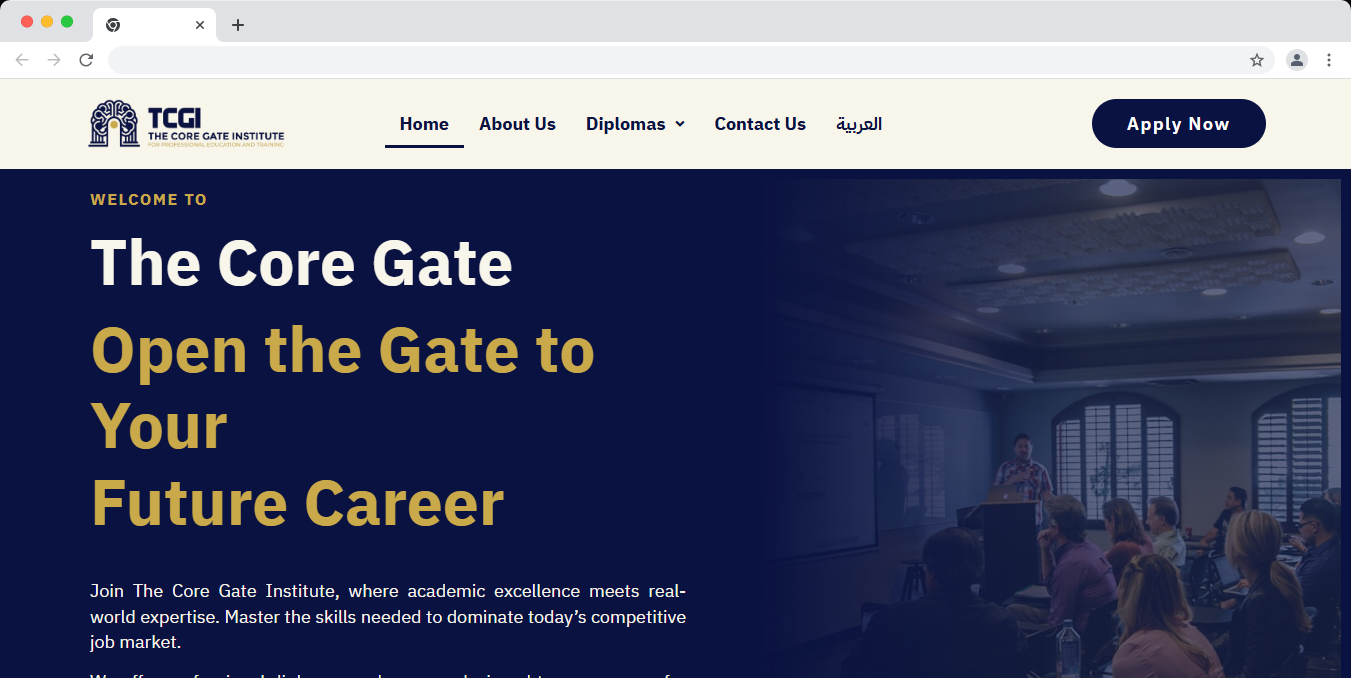Image resolution: width=1351 pixels, height=678 pixels.
Task: Click 'Open the Gate to Your Future Career' headline
Action: pyautogui.click(x=343, y=427)
